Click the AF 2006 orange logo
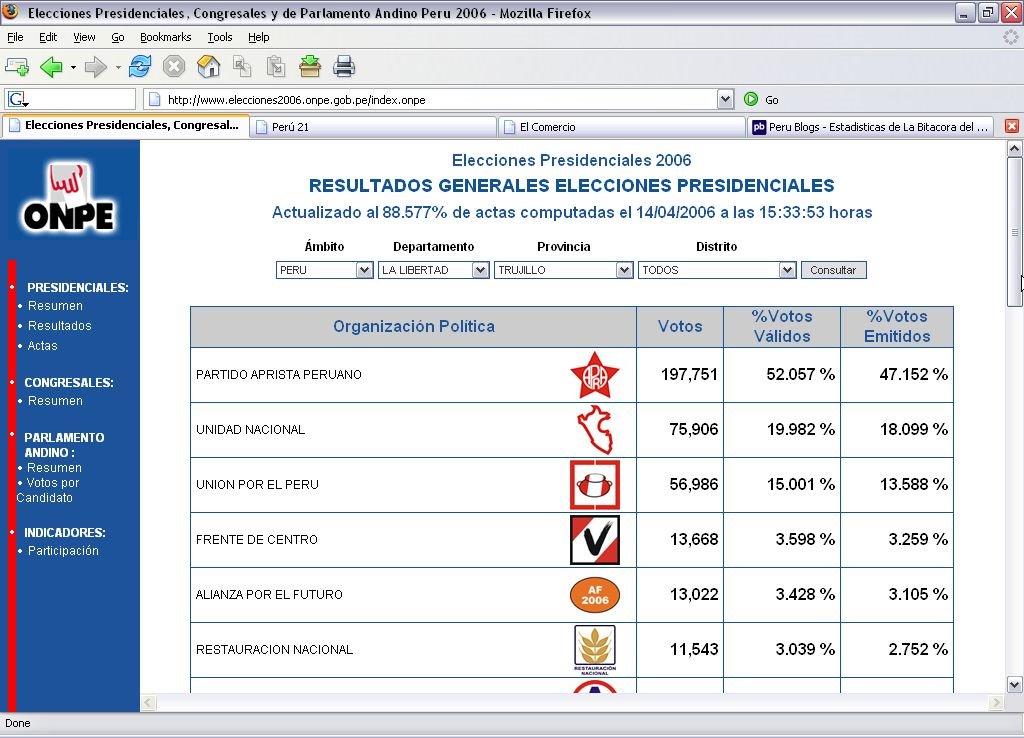The width and height of the screenshot is (1024, 738). point(595,594)
